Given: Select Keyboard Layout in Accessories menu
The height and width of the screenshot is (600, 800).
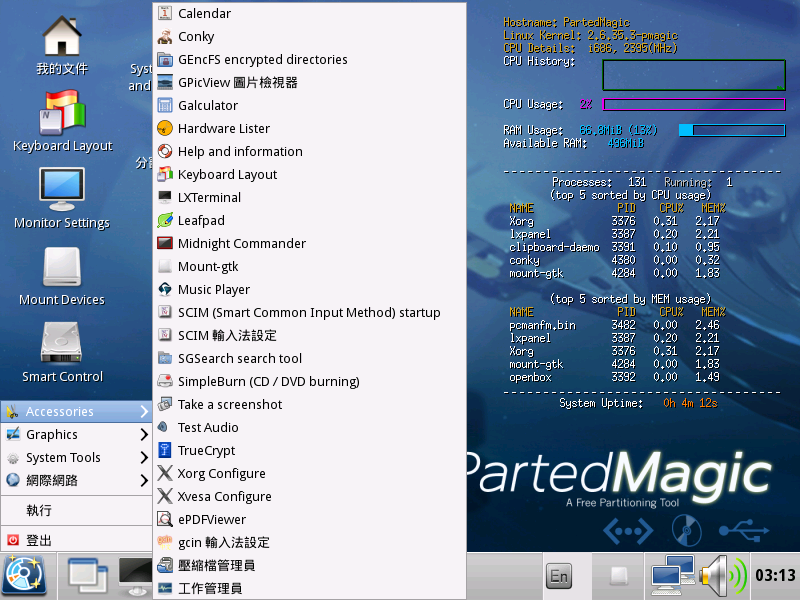Looking at the screenshot, I should (310, 174).
